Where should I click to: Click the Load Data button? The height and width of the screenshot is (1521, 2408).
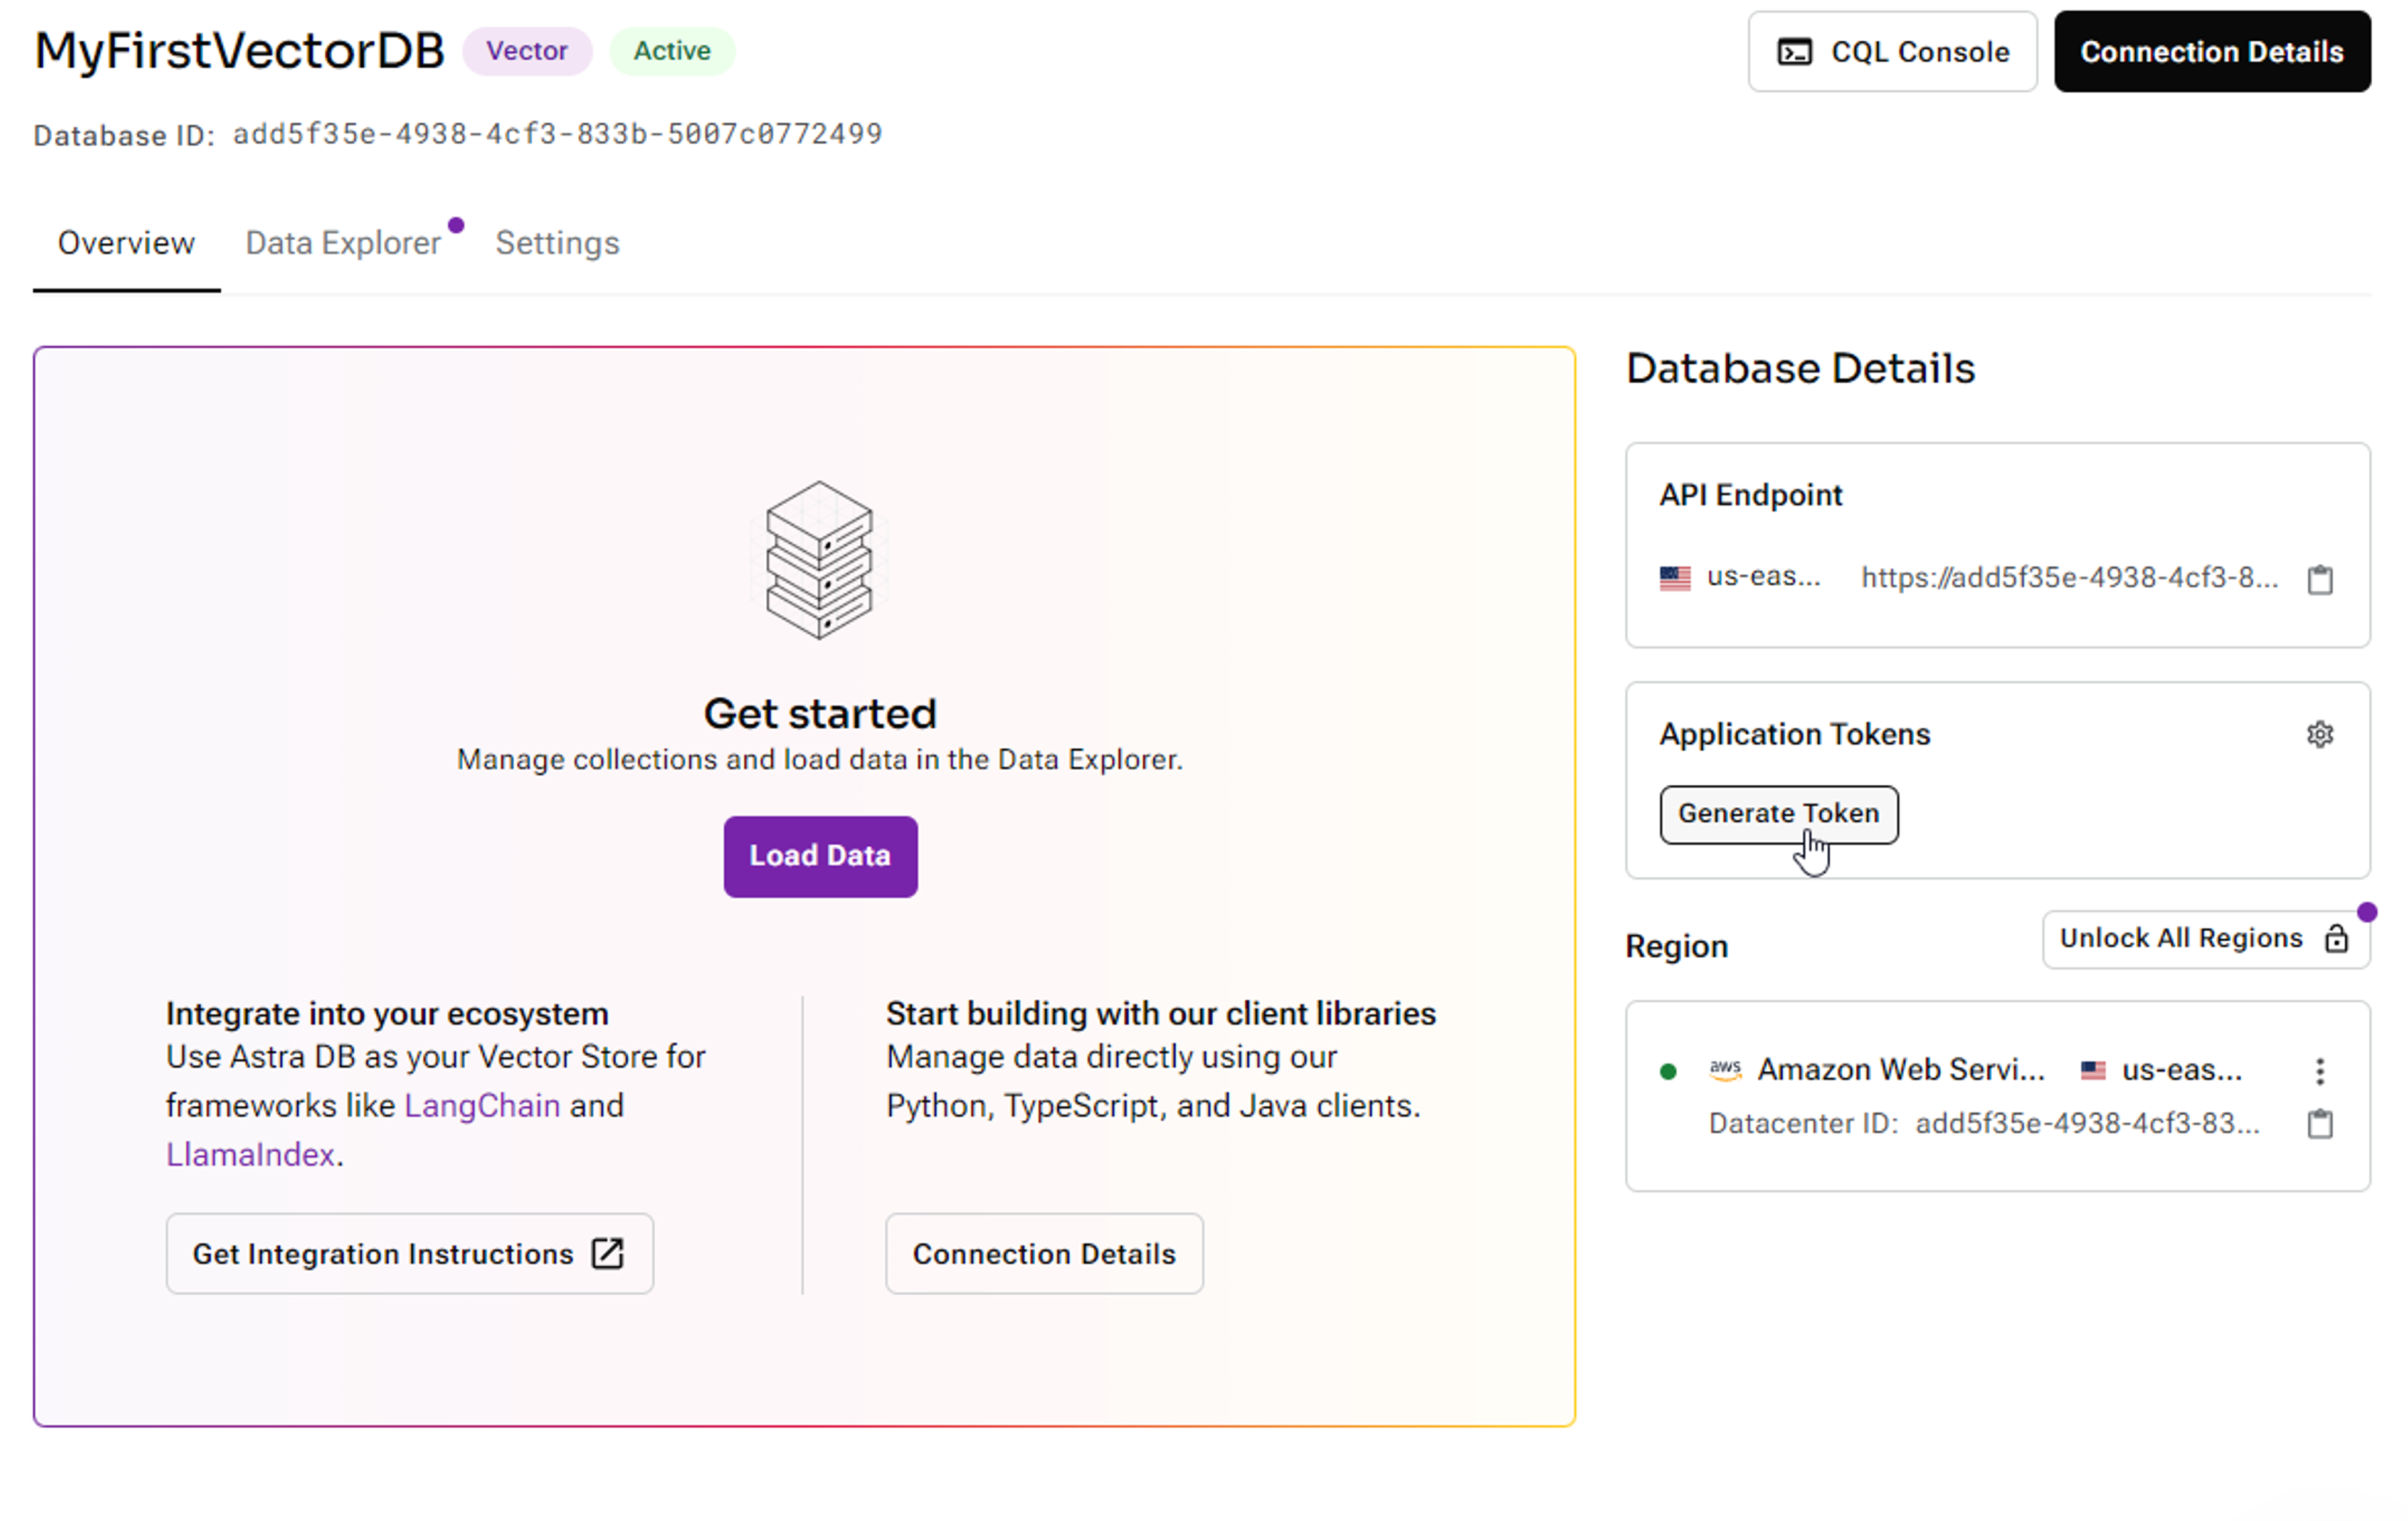[x=820, y=855]
